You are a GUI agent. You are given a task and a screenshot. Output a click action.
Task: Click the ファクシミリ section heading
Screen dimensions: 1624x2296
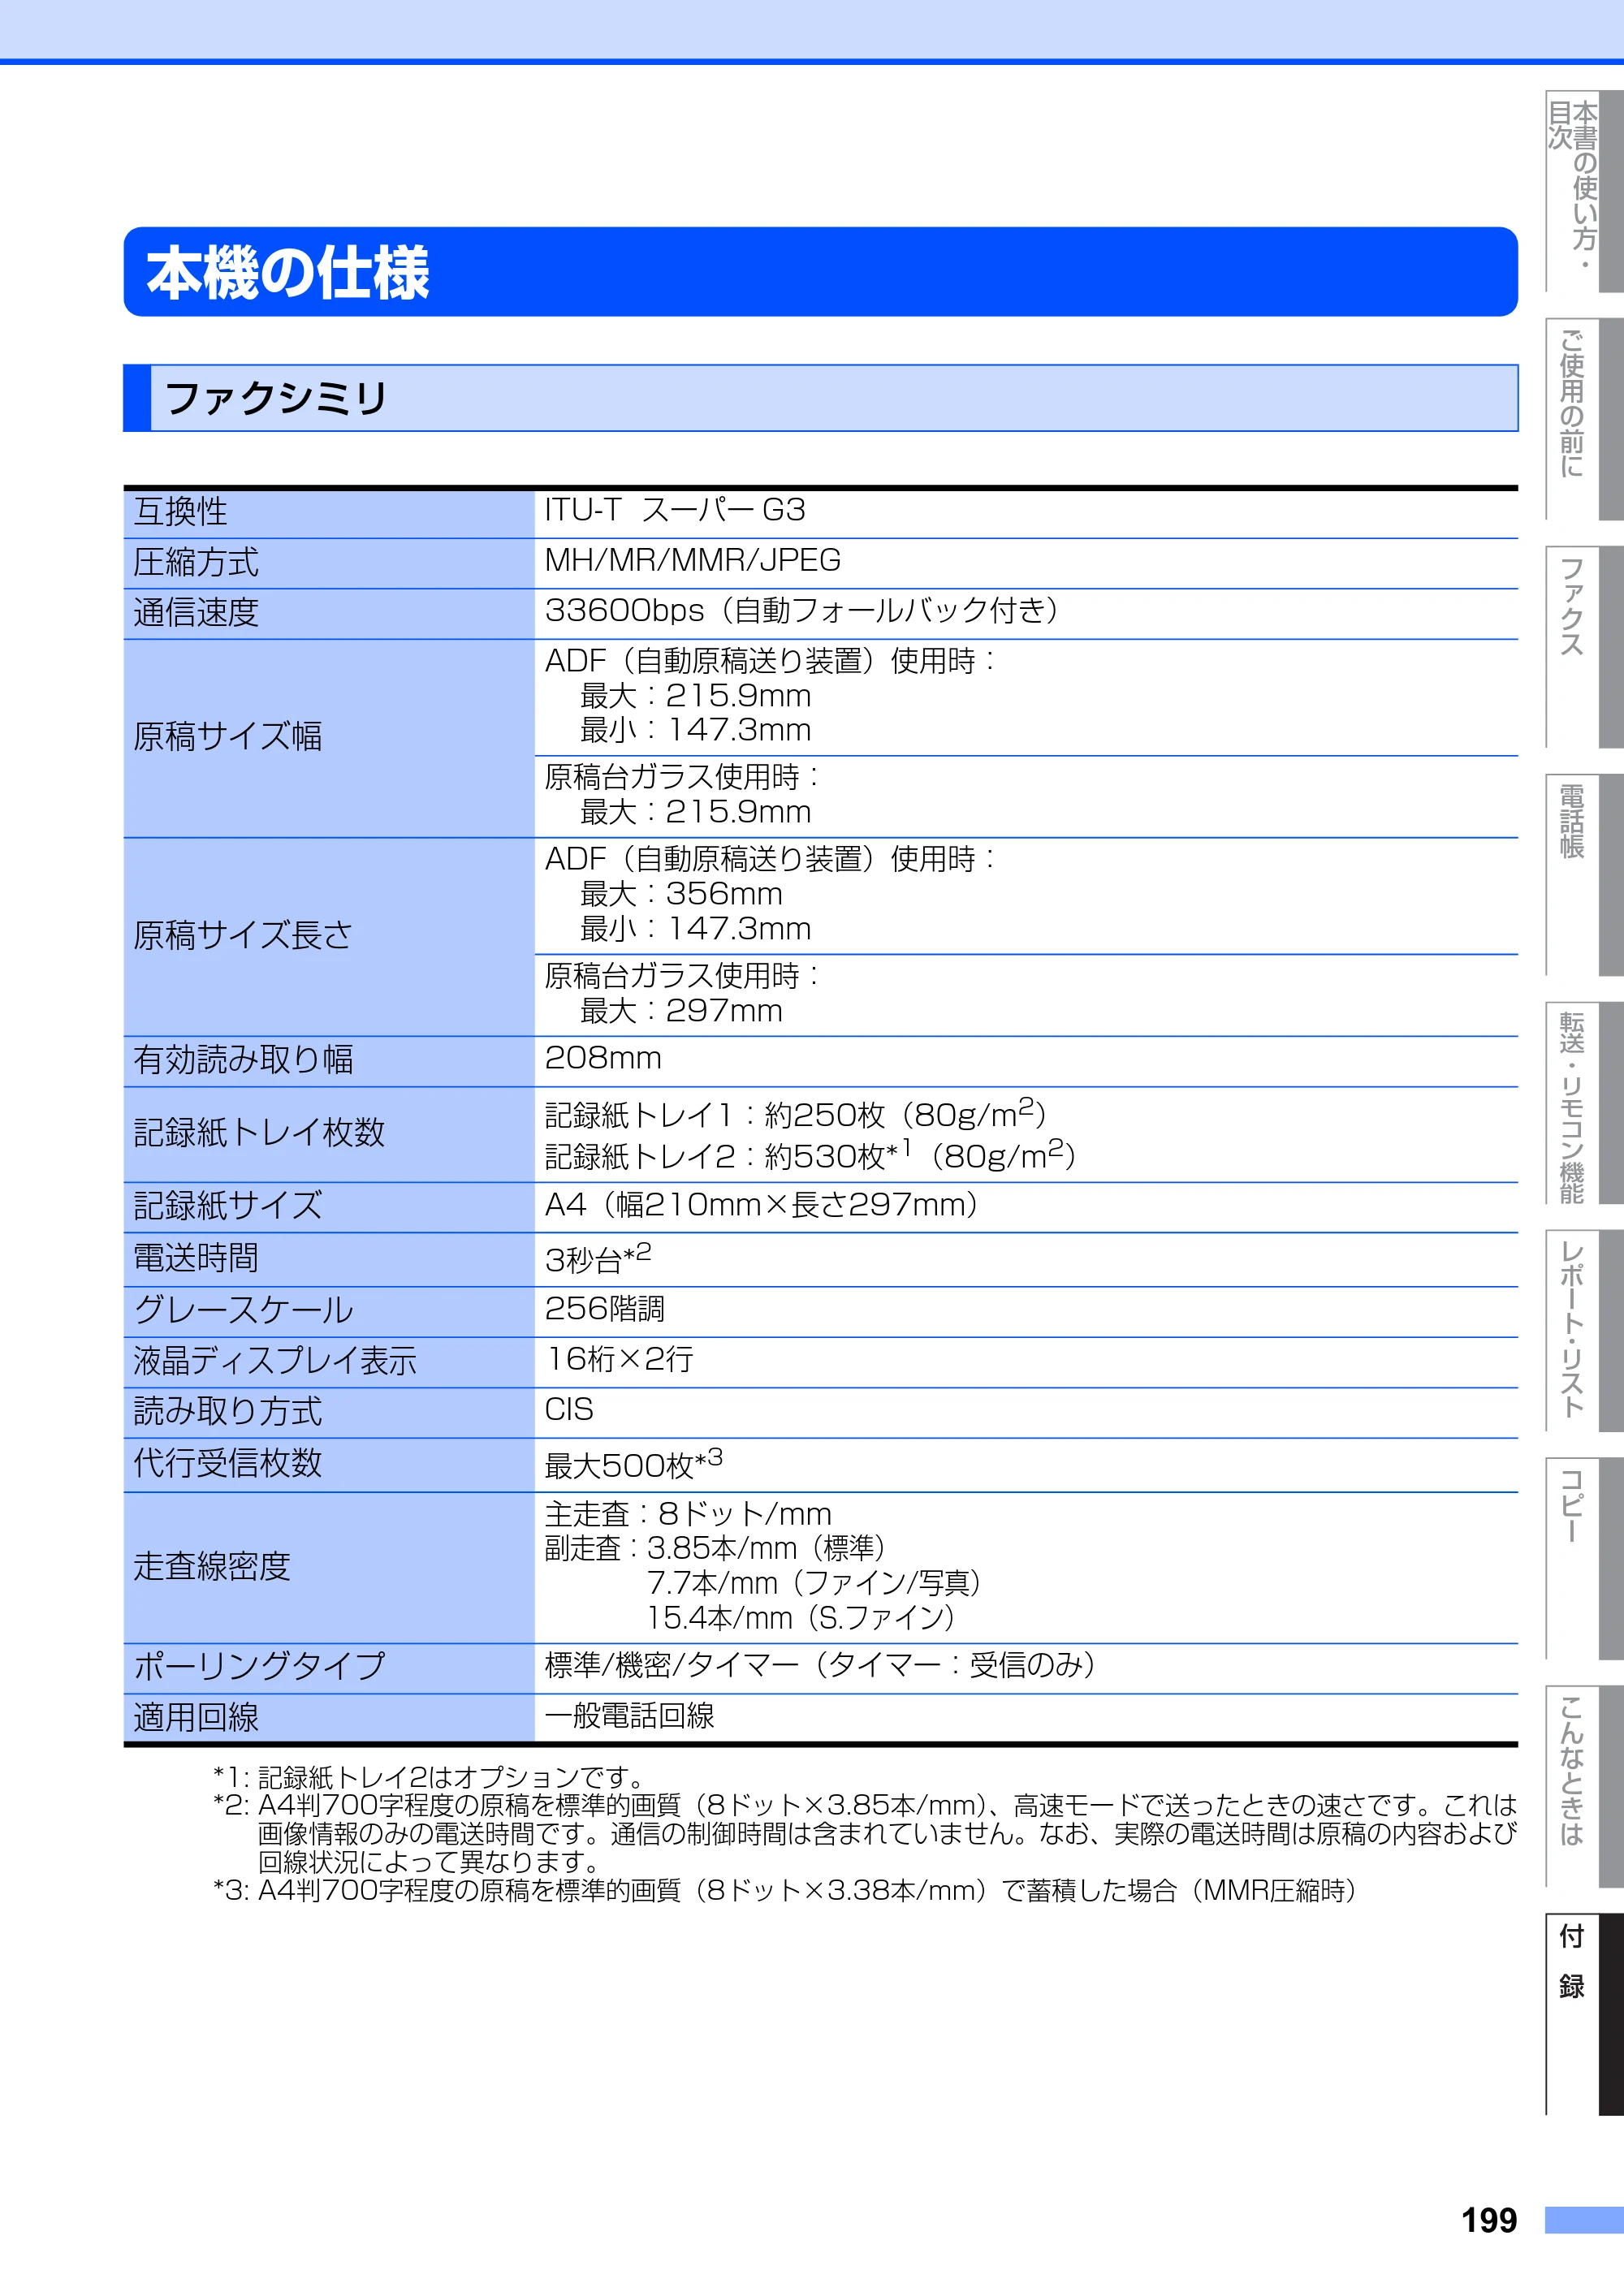[x=276, y=398]
